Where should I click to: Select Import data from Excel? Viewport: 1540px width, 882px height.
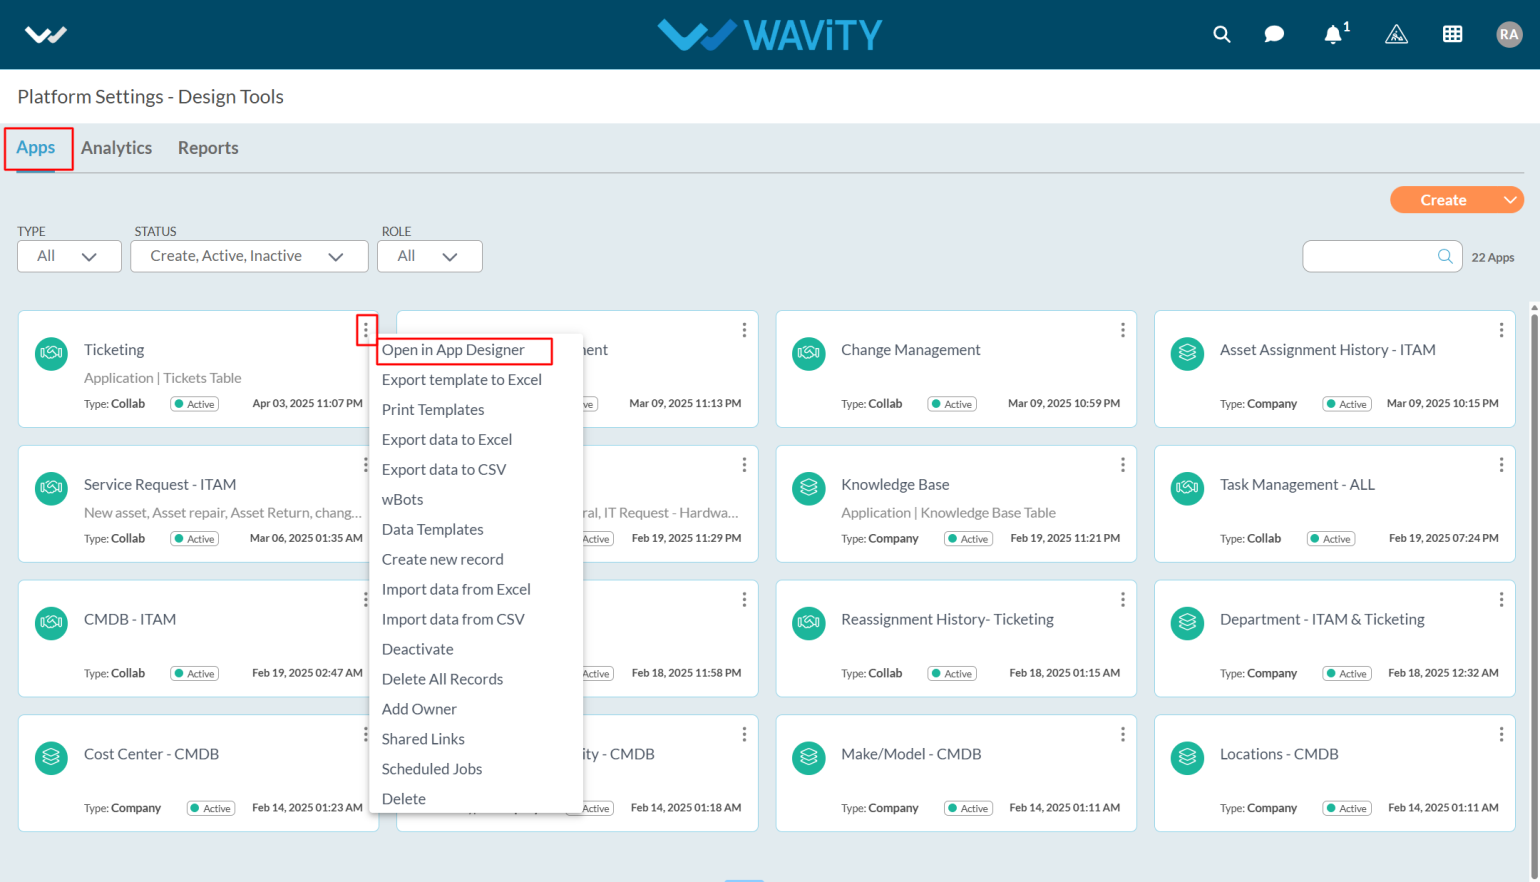point(456,590)
